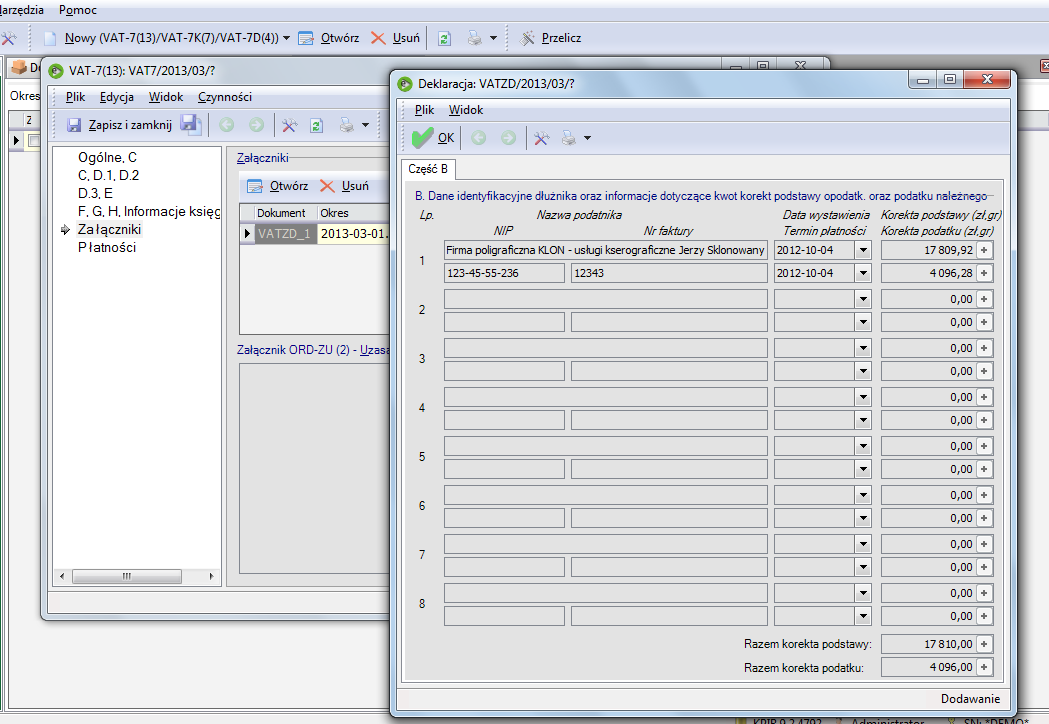Expand print dropdown in VAT-7 window toolbar

[x=365, y=125]
